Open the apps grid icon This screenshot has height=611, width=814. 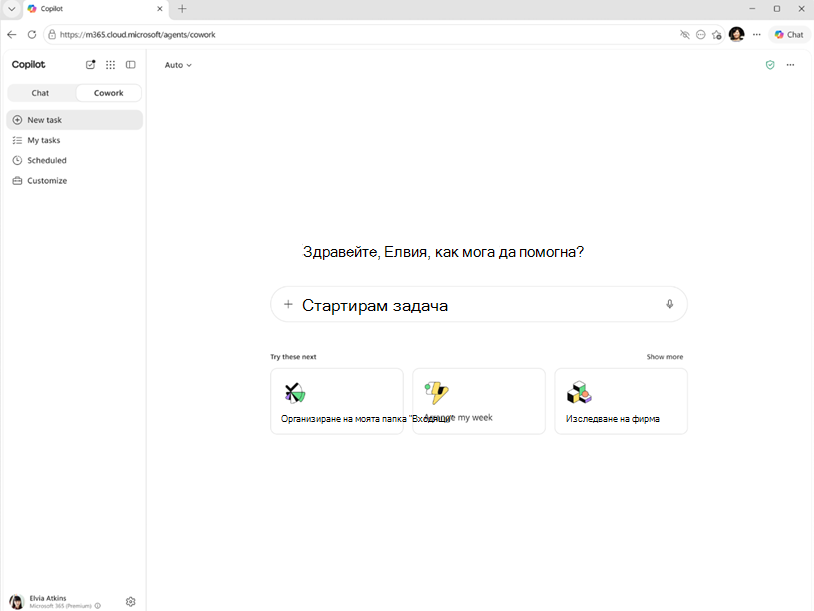111,64
